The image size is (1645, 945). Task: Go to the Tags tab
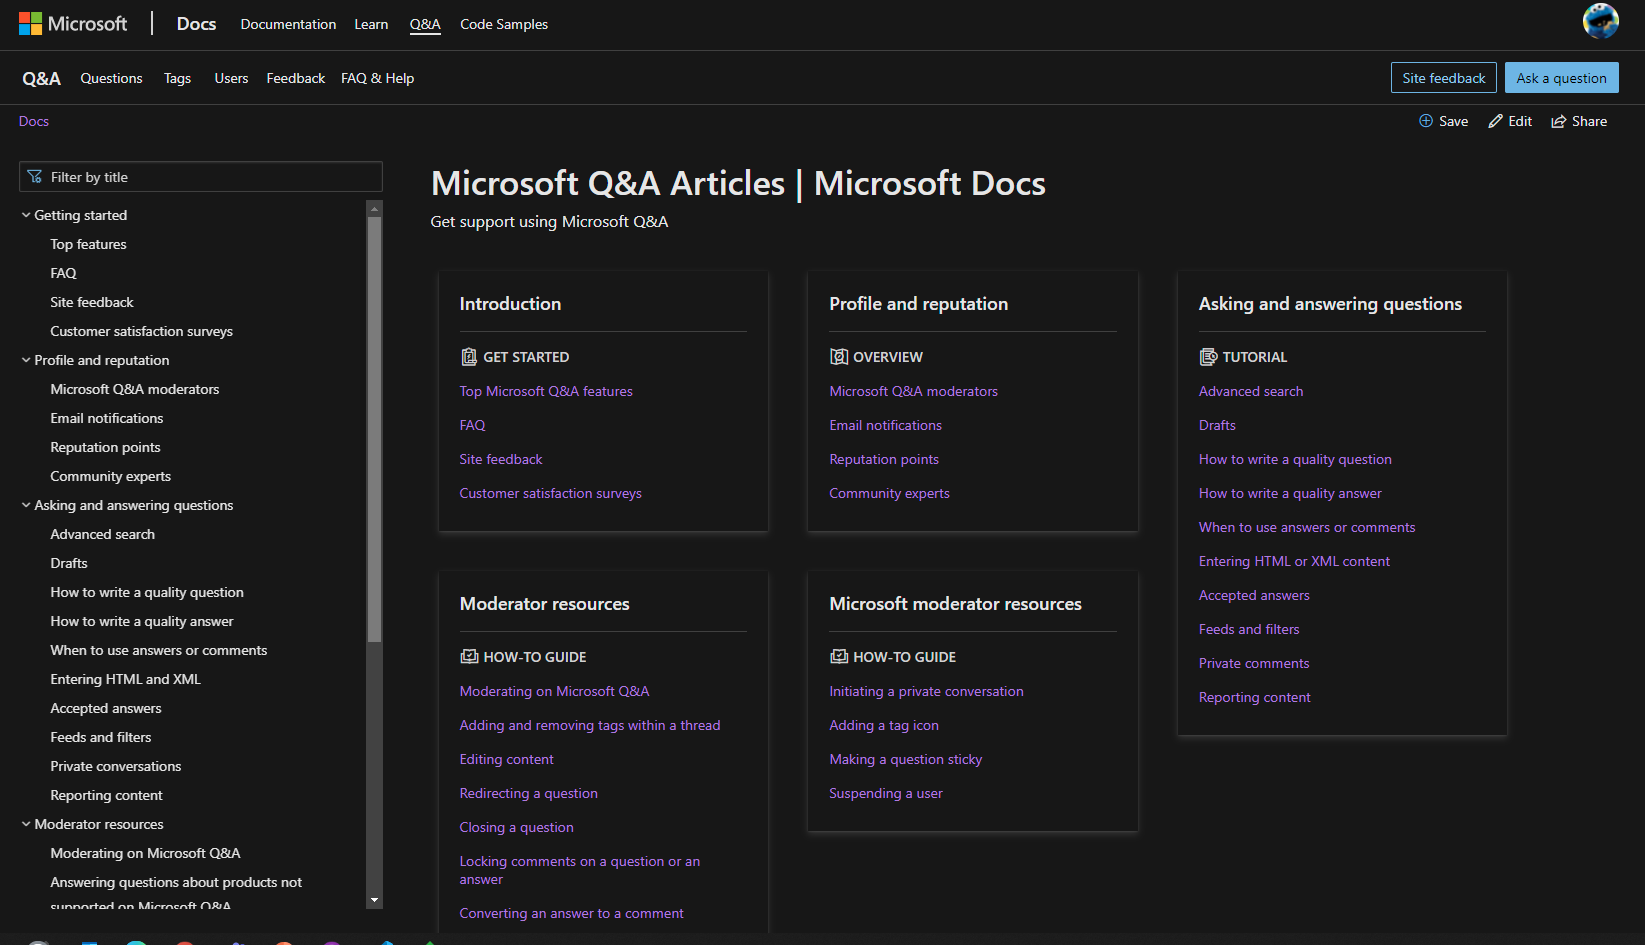[177, 78]
